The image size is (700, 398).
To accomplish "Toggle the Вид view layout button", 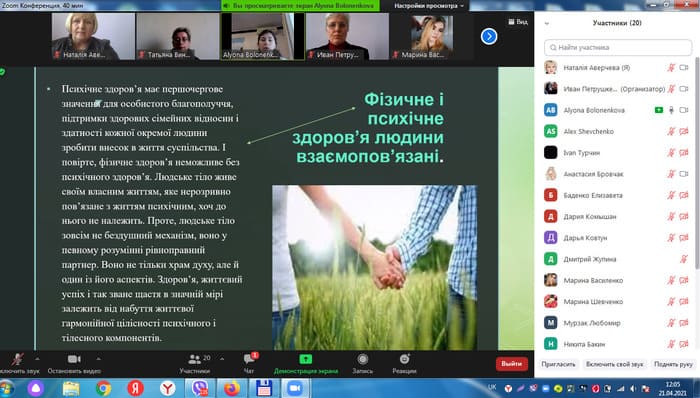I will [x=518, y=21].
